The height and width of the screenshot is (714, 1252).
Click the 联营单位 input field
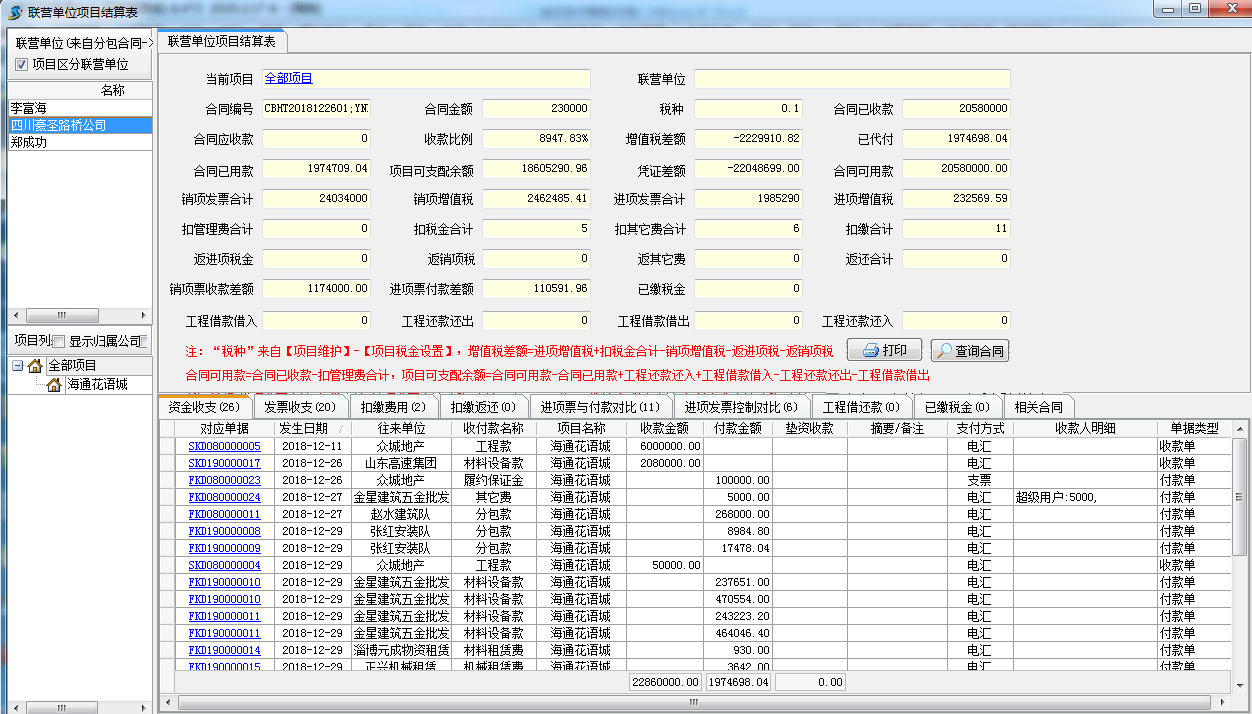tap(852, 79)
